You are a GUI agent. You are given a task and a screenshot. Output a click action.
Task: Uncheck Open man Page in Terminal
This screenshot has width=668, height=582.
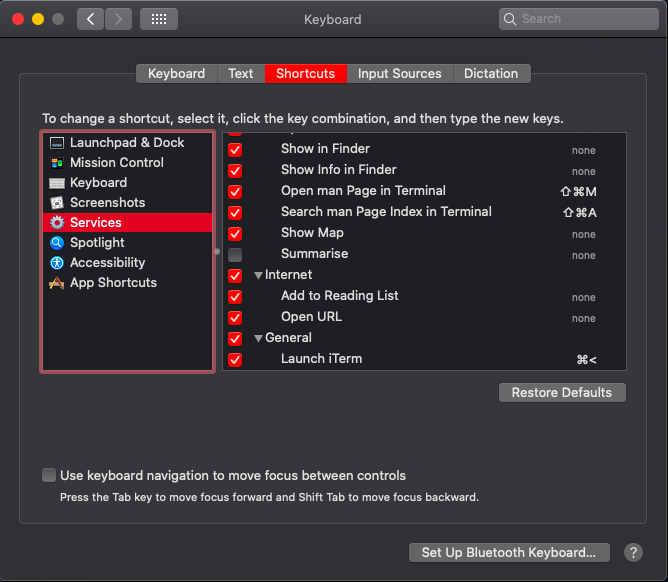point(235,192)
